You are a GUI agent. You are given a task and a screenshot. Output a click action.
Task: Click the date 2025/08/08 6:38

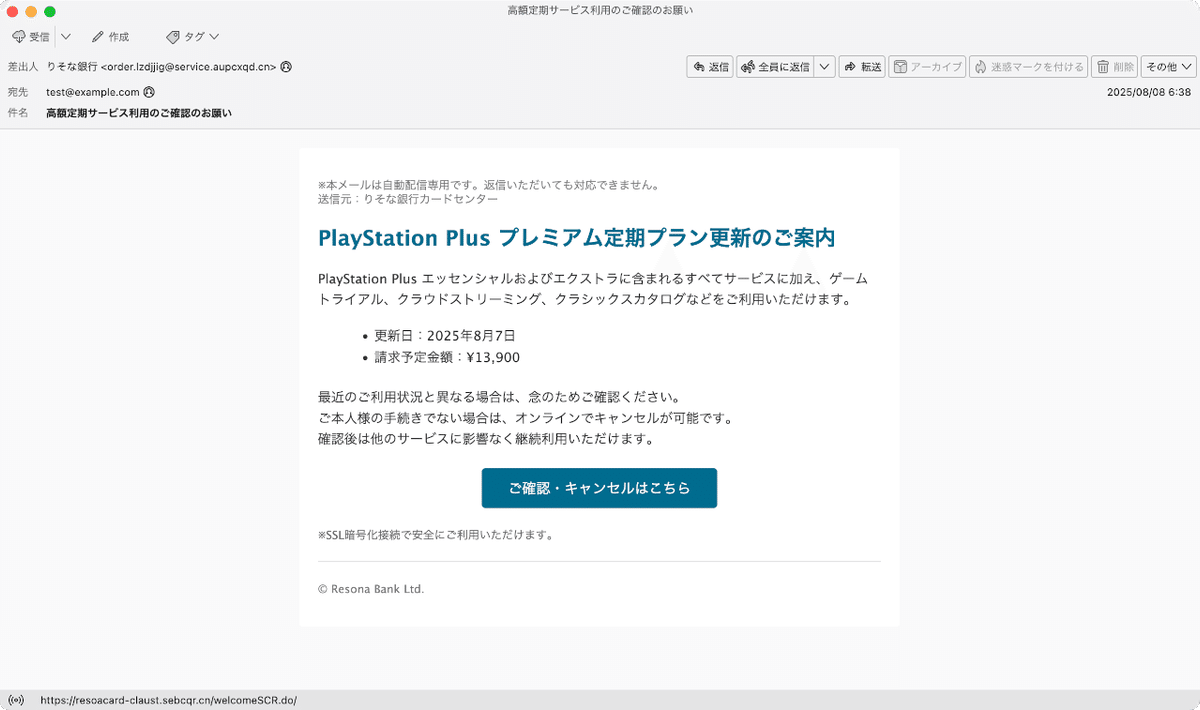(1149, 92)
